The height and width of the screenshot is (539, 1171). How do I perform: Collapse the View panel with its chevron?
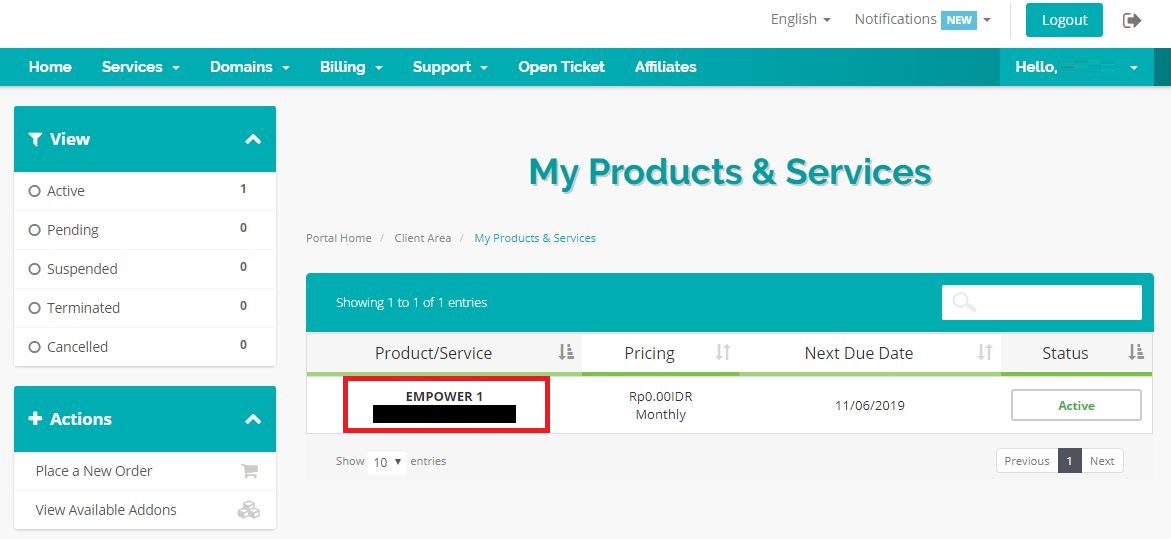click(253, 139)
